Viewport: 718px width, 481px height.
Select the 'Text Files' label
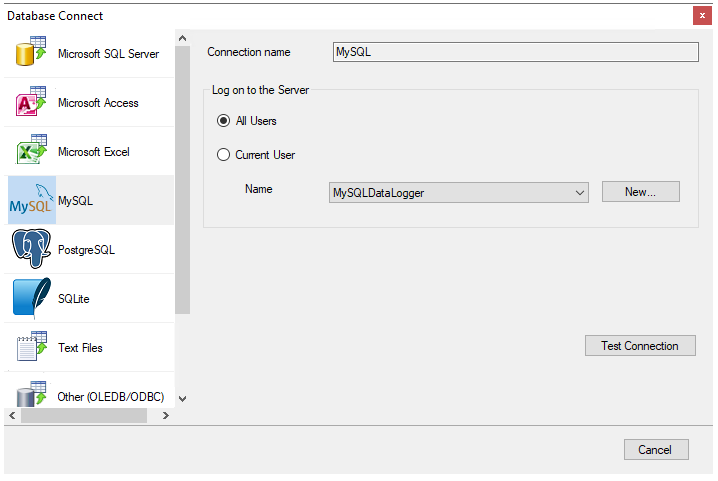coord(80,348)
